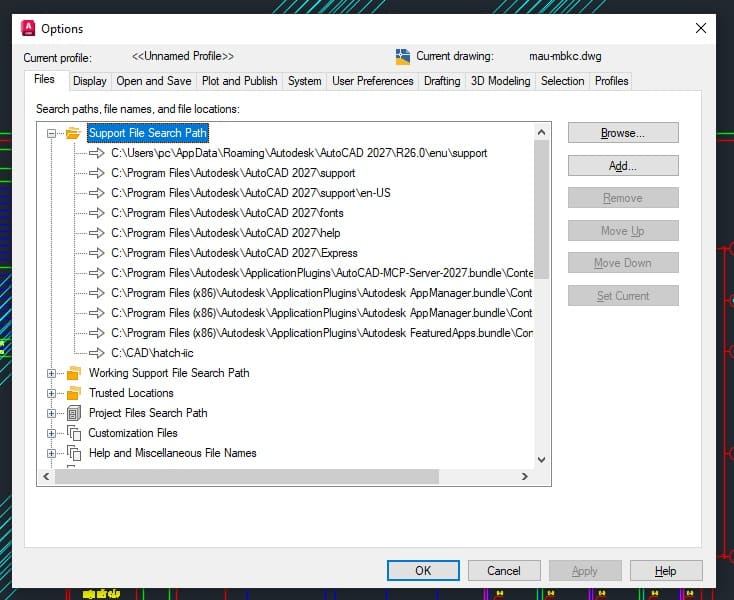734x600 pixels.
Task: Expand the Trusted Locations node
Action: click(x=51, y=394)
